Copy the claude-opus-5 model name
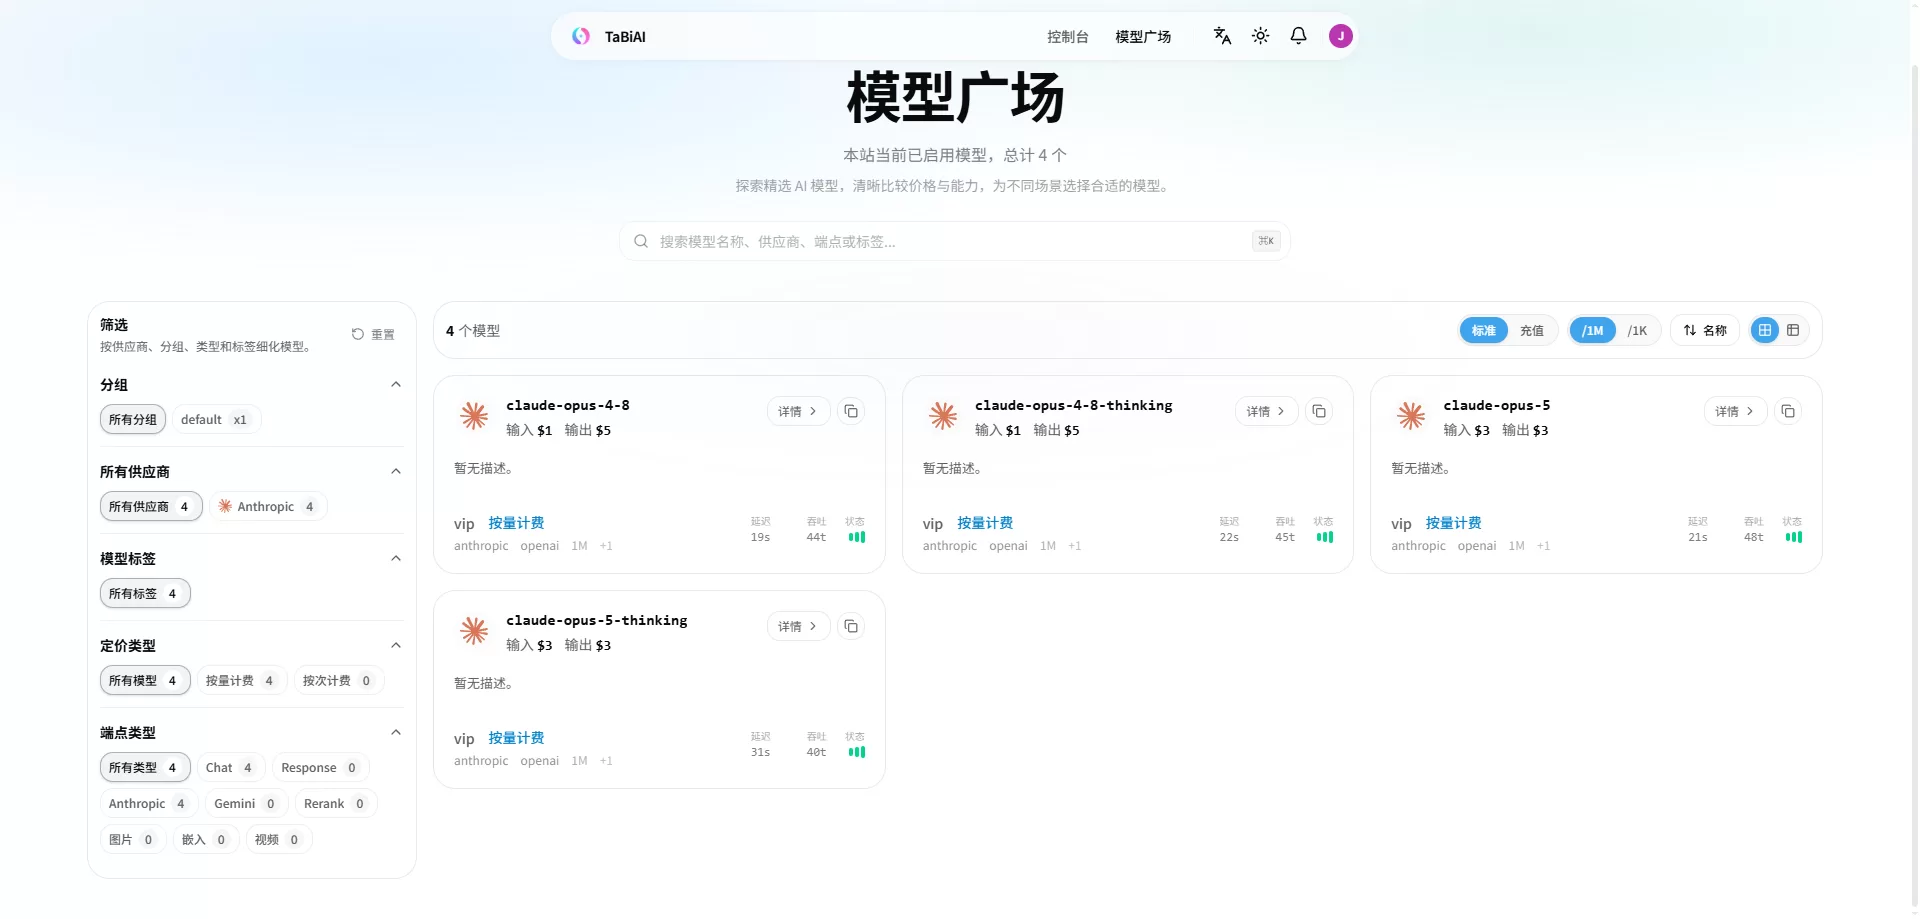 (1788, 411)
